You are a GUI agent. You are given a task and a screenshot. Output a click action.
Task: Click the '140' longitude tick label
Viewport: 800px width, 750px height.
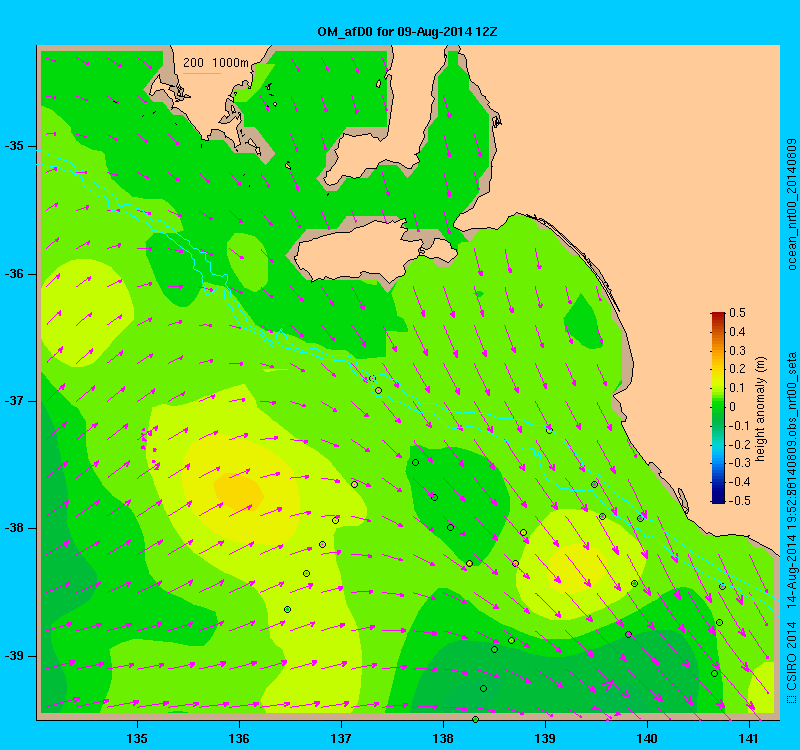click(x=647, y=738)
